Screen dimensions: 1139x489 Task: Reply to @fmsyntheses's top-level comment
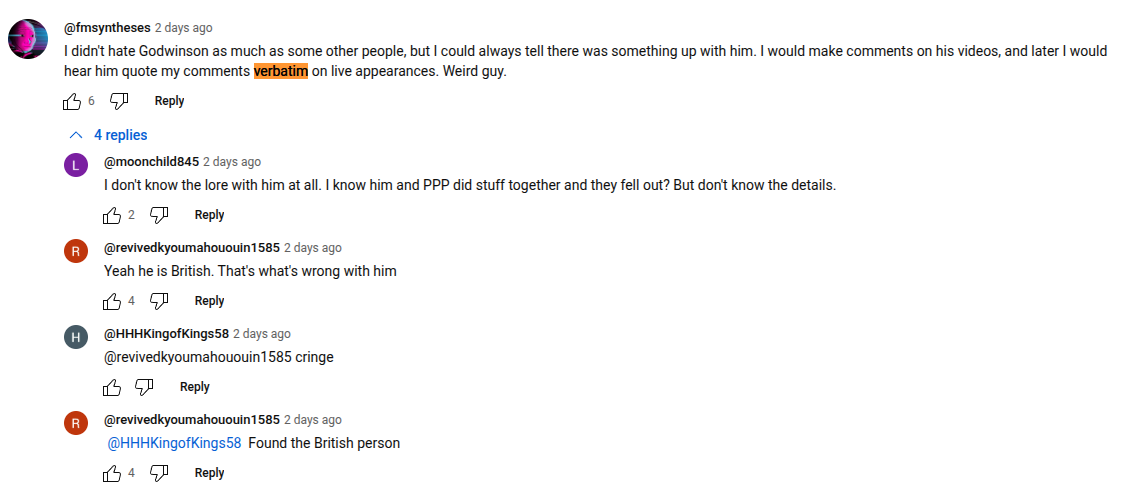pos(169,101)
